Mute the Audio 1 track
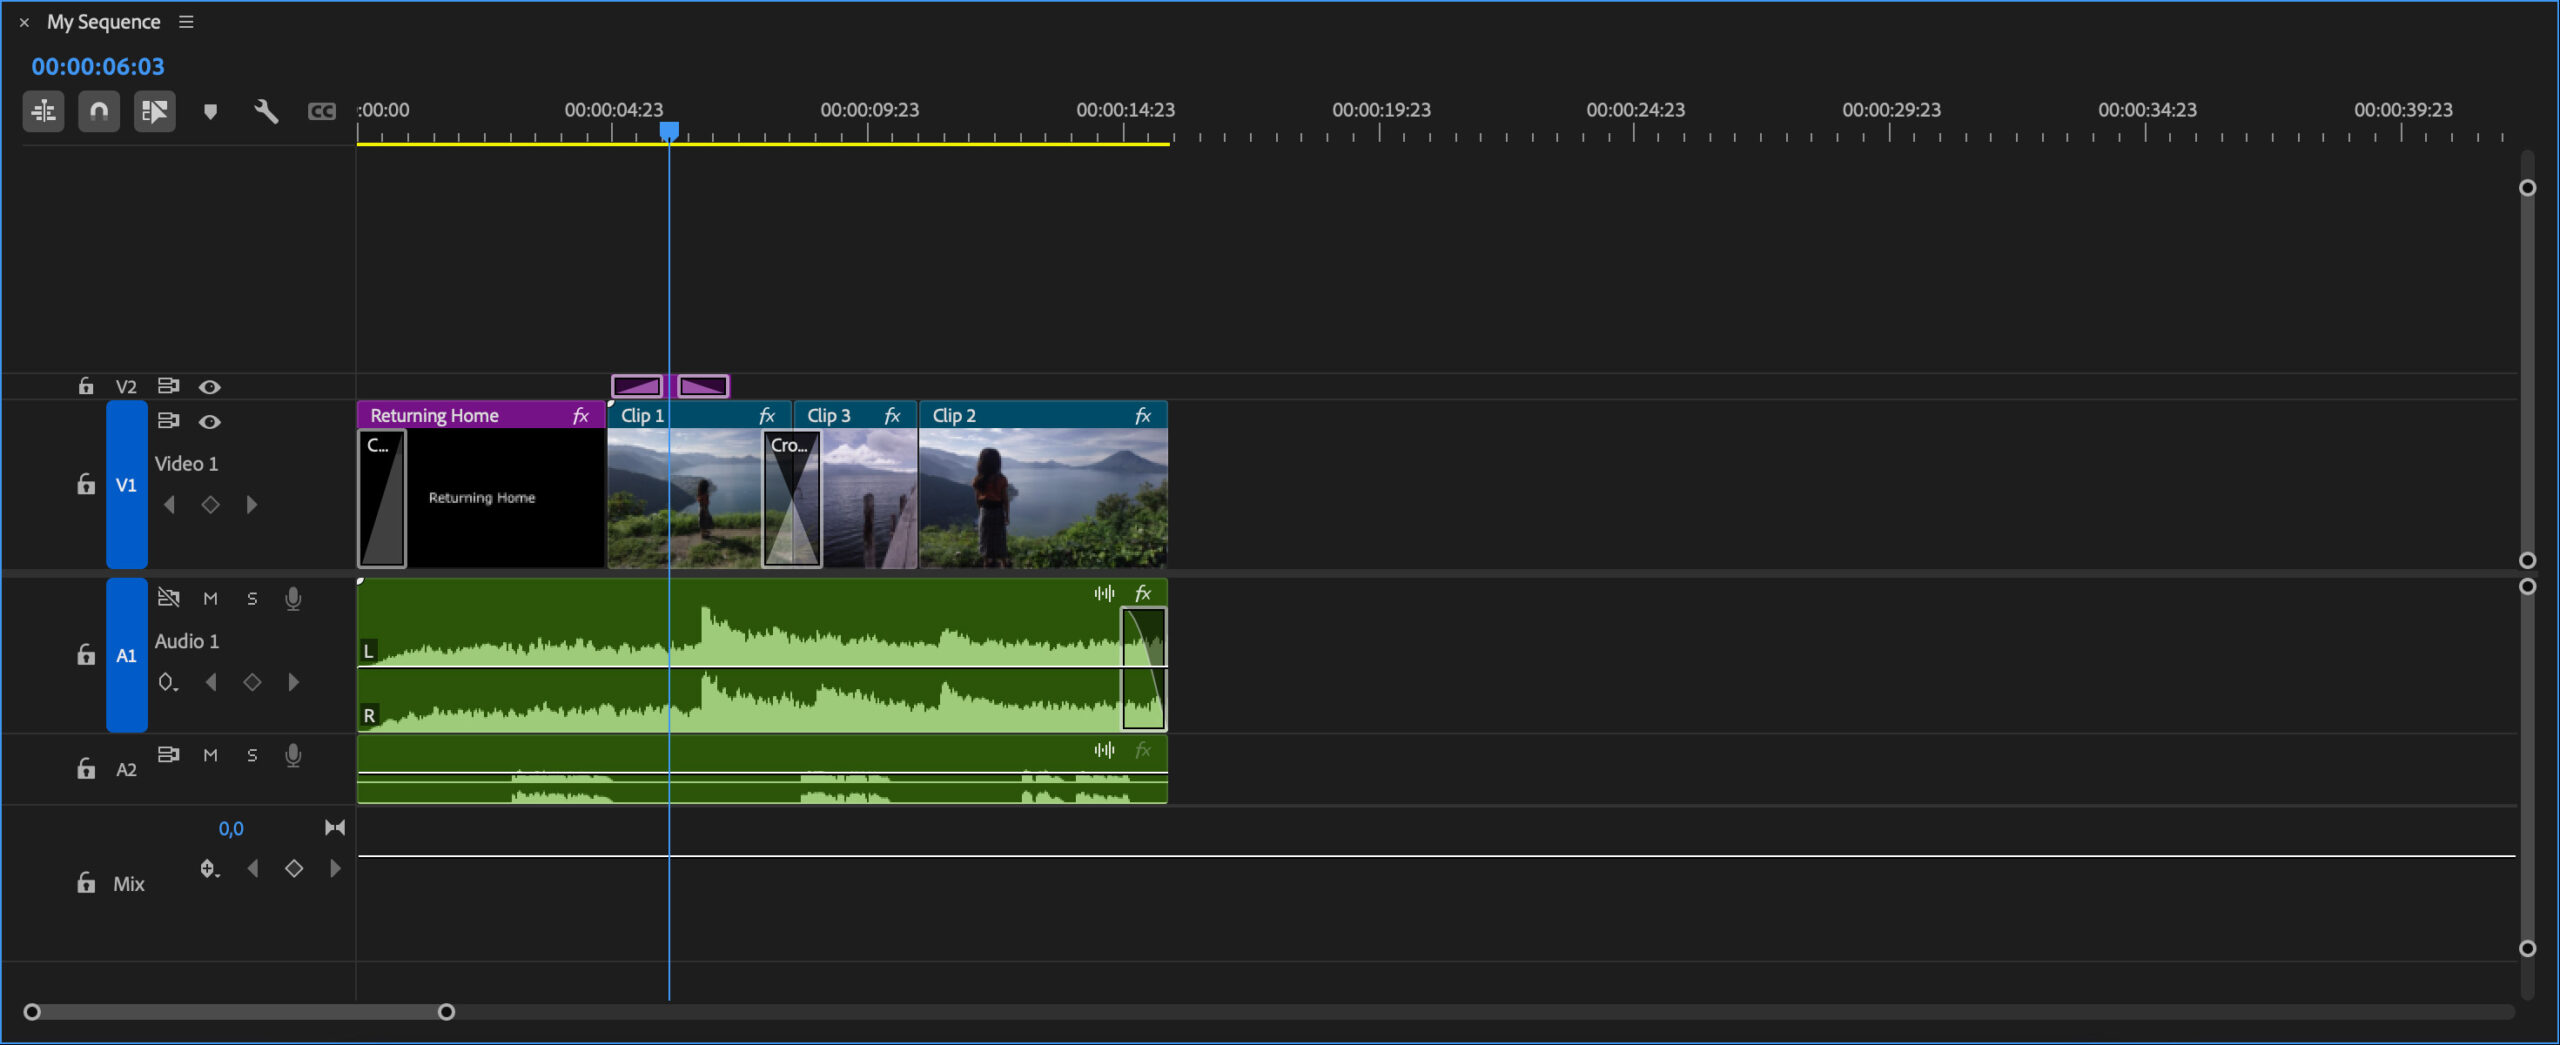Screen dimensions: 2560x1045 (210, 598)
